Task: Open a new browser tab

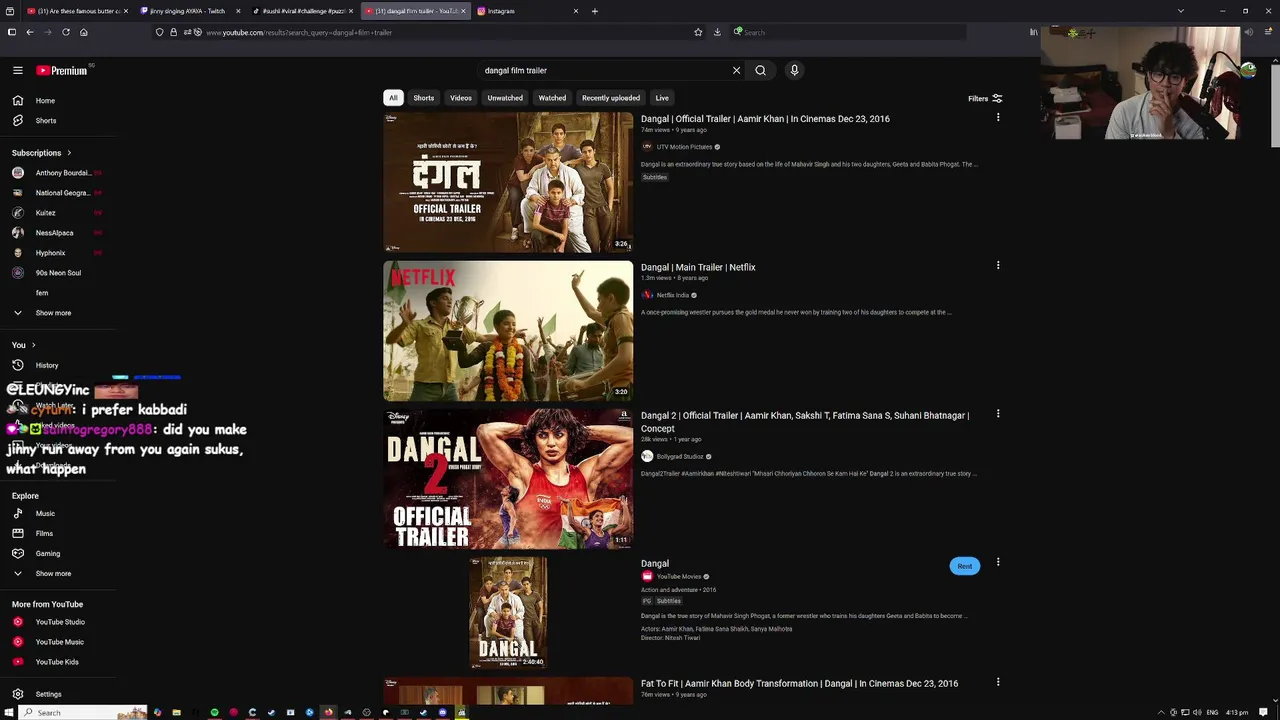Action: pyautogui.click(x=595, y=11)
